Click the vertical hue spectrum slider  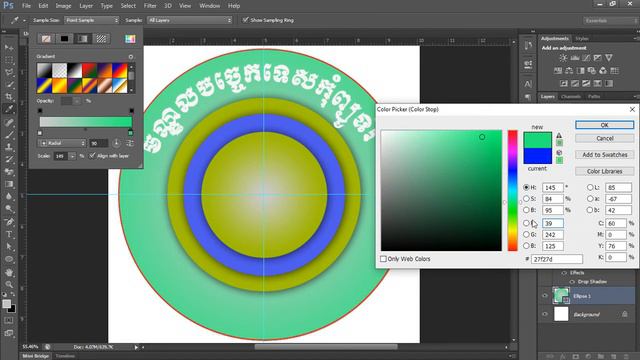tap(512, 191)
